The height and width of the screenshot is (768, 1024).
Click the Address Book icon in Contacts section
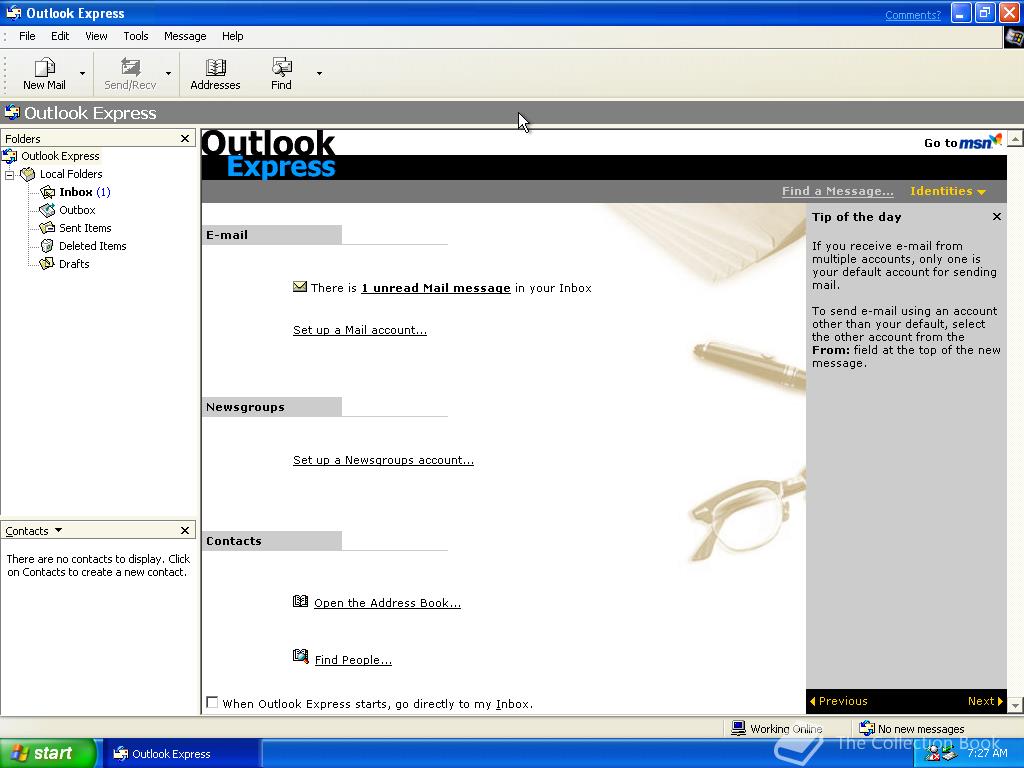(300, 601)
